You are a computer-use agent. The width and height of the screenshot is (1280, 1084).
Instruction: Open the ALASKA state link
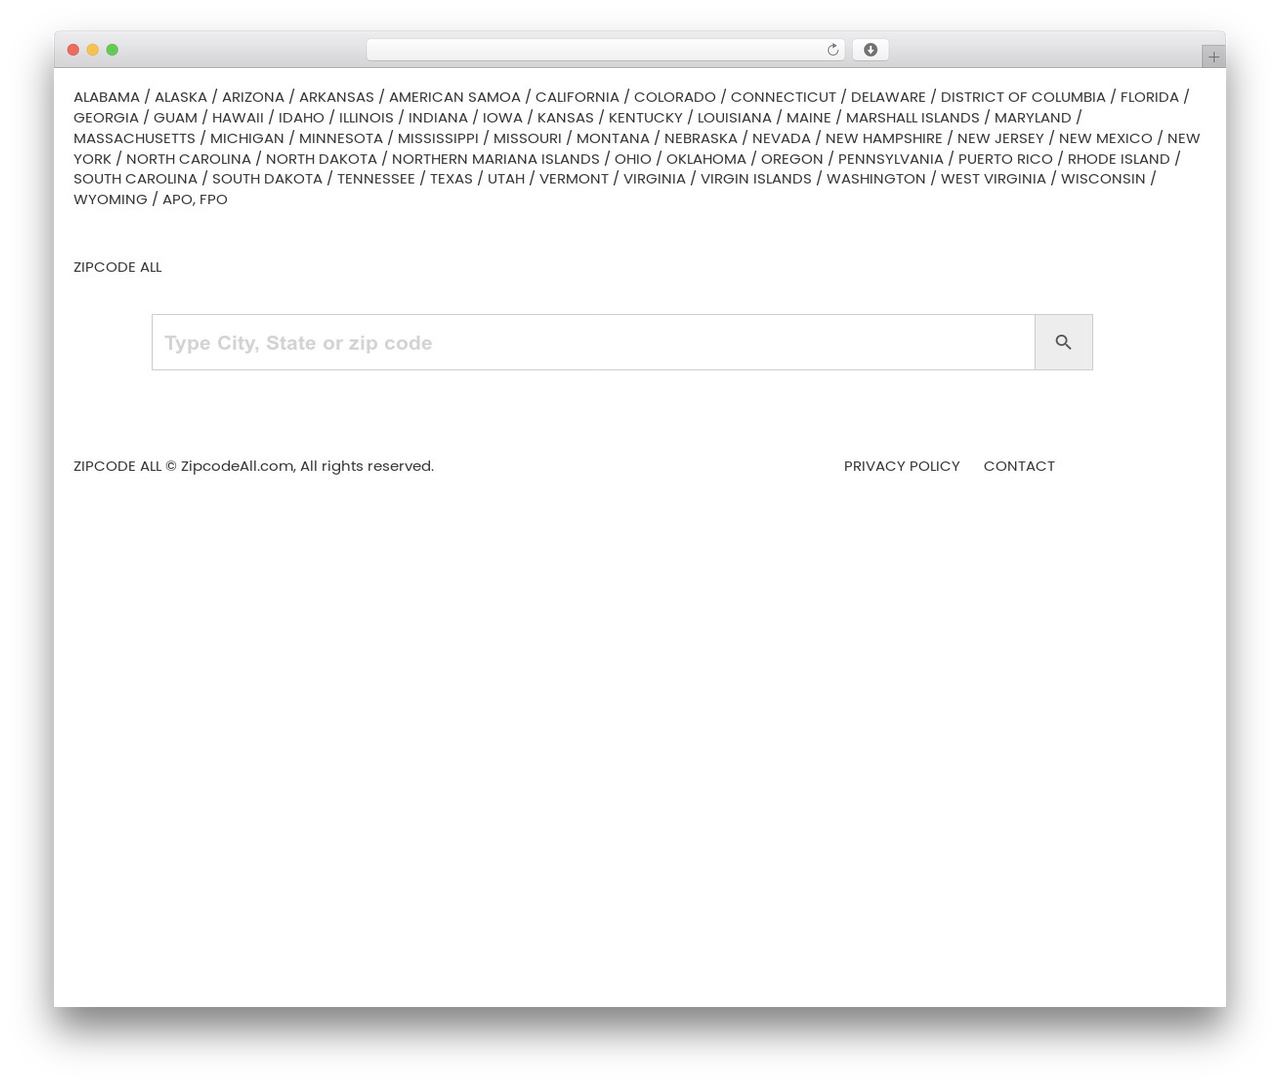click(x=180, y=97)
